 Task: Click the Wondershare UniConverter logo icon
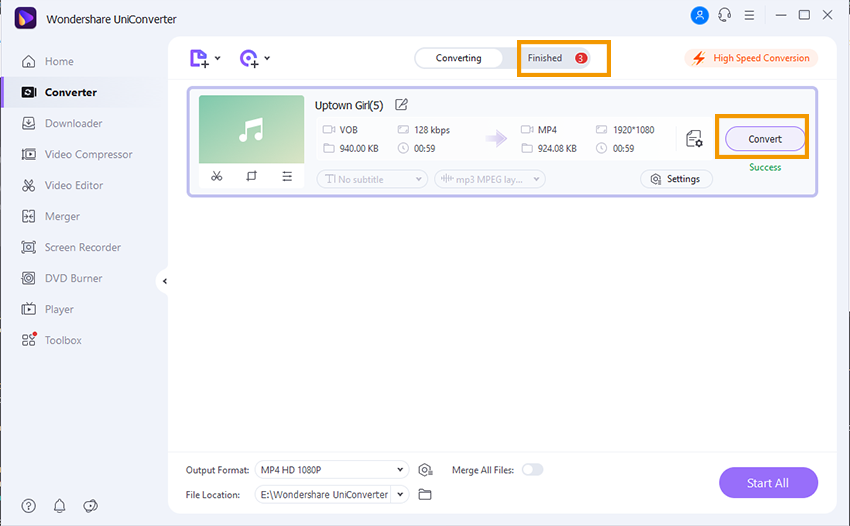tap(25, 18)
